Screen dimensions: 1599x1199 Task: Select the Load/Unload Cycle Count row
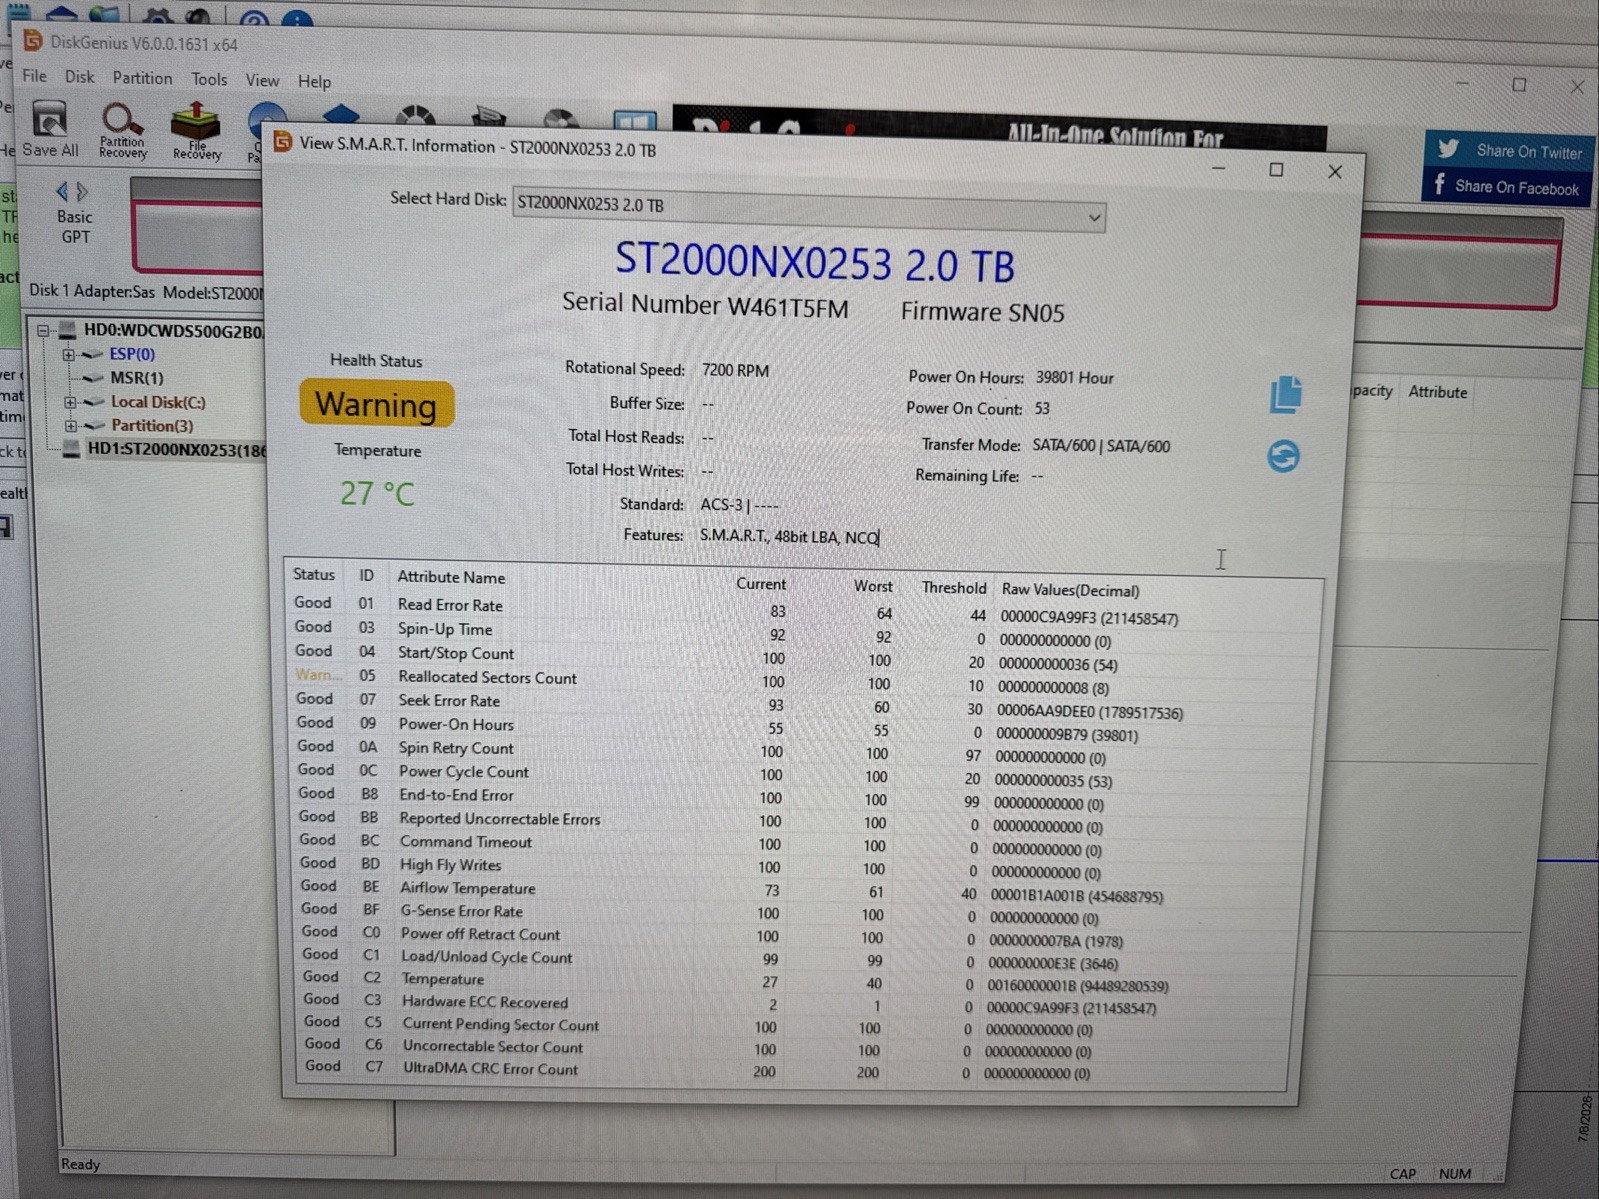click(796, 959)
